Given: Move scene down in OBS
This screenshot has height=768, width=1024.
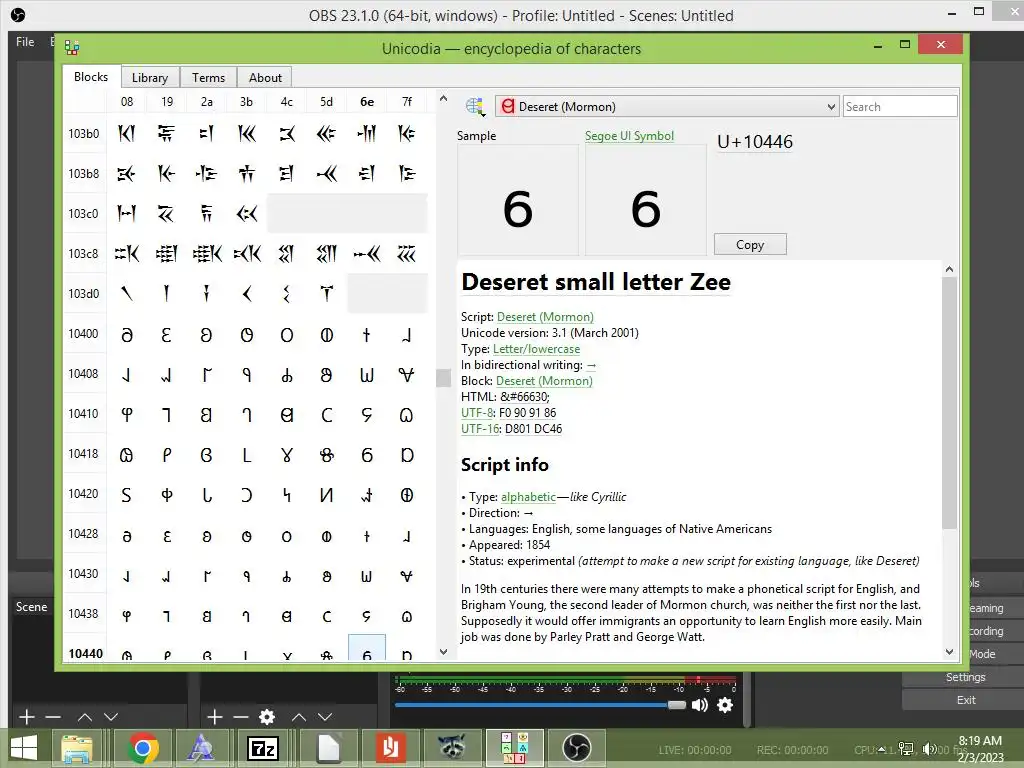Looking at the screenshot, I should pos(111,717).
